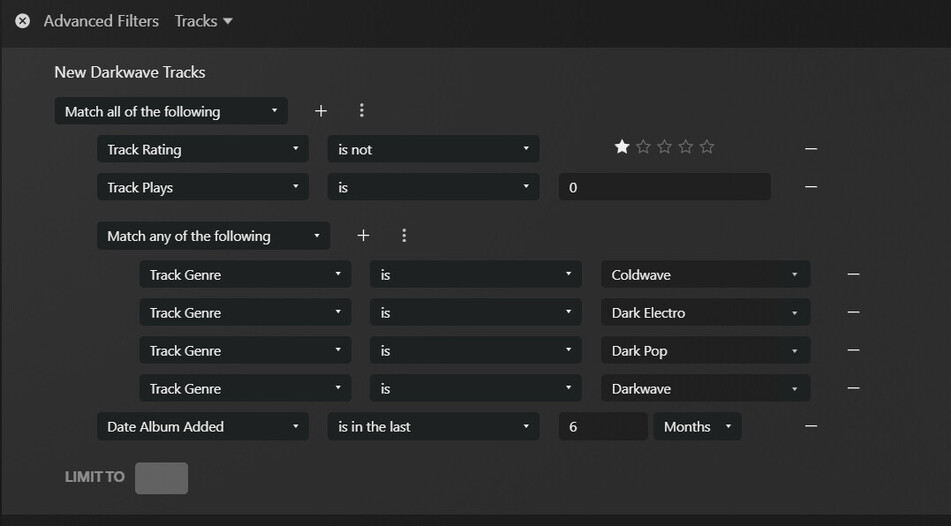This screenshot has width=951, height=526.
Task: Expand the 'Match all of the following' dropdown
Action: click(x=171, y=111)
